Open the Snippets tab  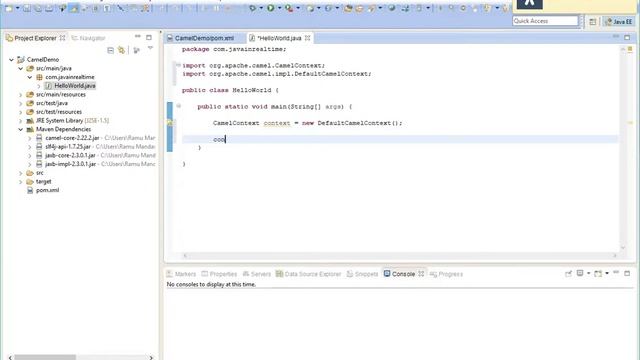pos(362,274)
